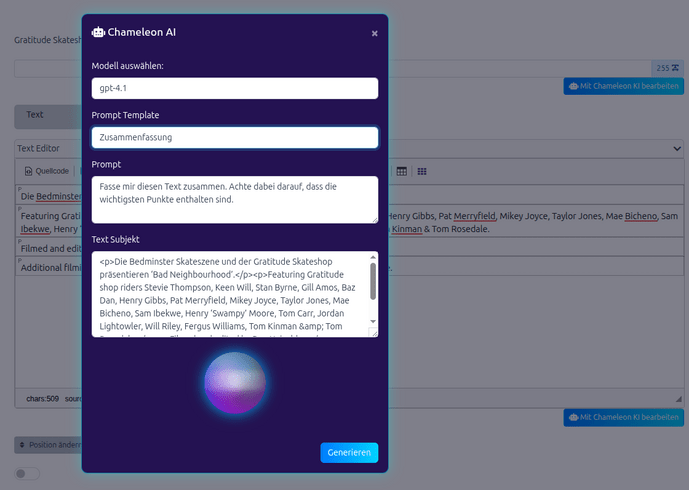689x490 pixels.
Task: Click into the Prompt text area
Action: 234,199
